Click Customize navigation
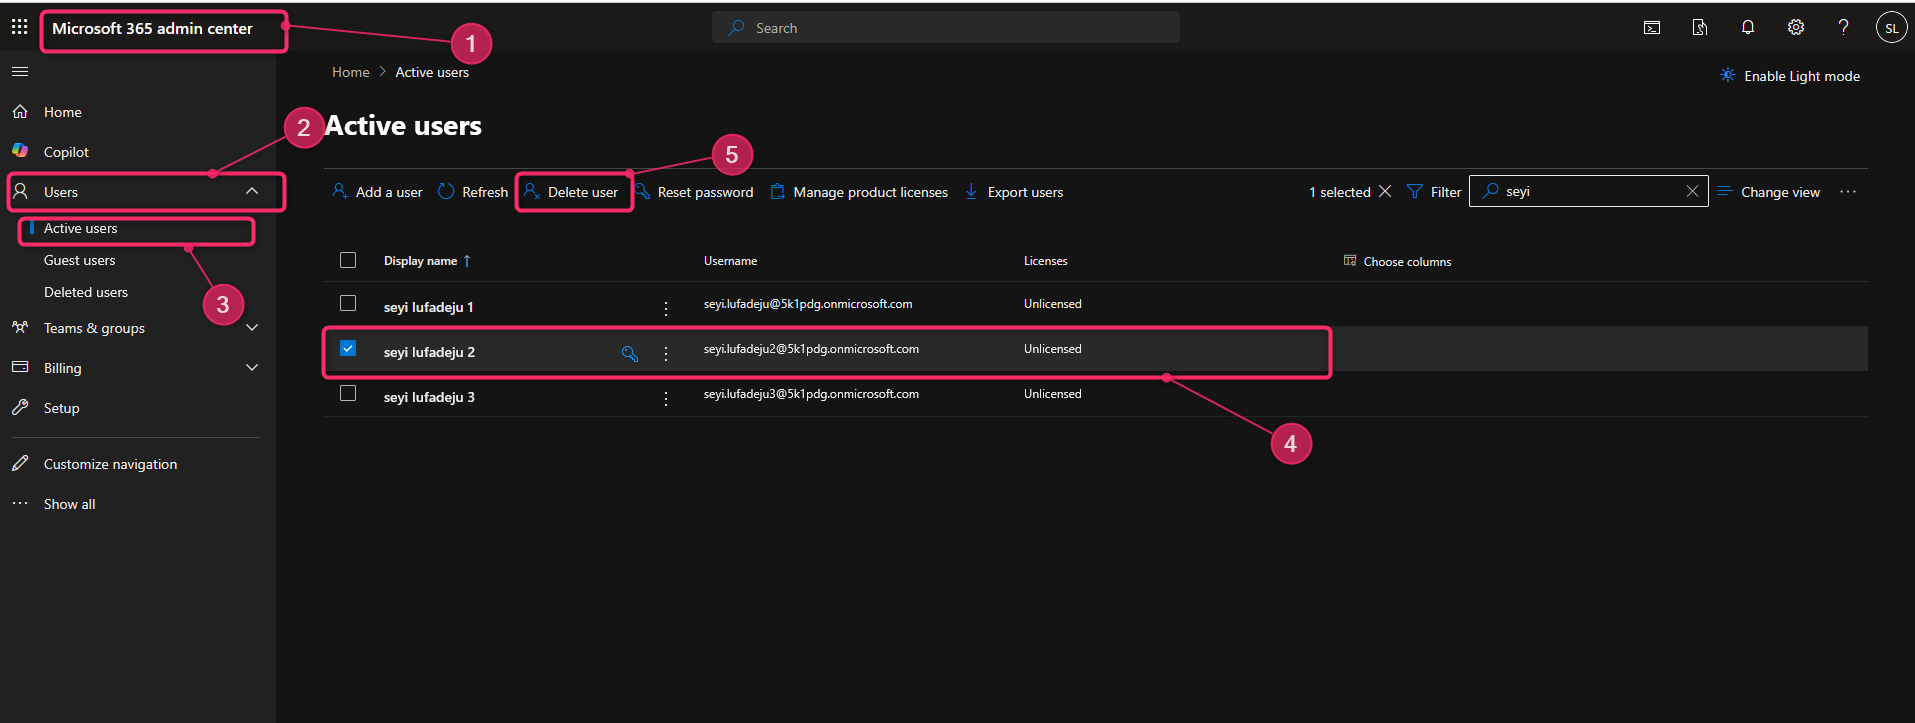The width and height of the screenshot is (1915, 723). tap(110, 464)
